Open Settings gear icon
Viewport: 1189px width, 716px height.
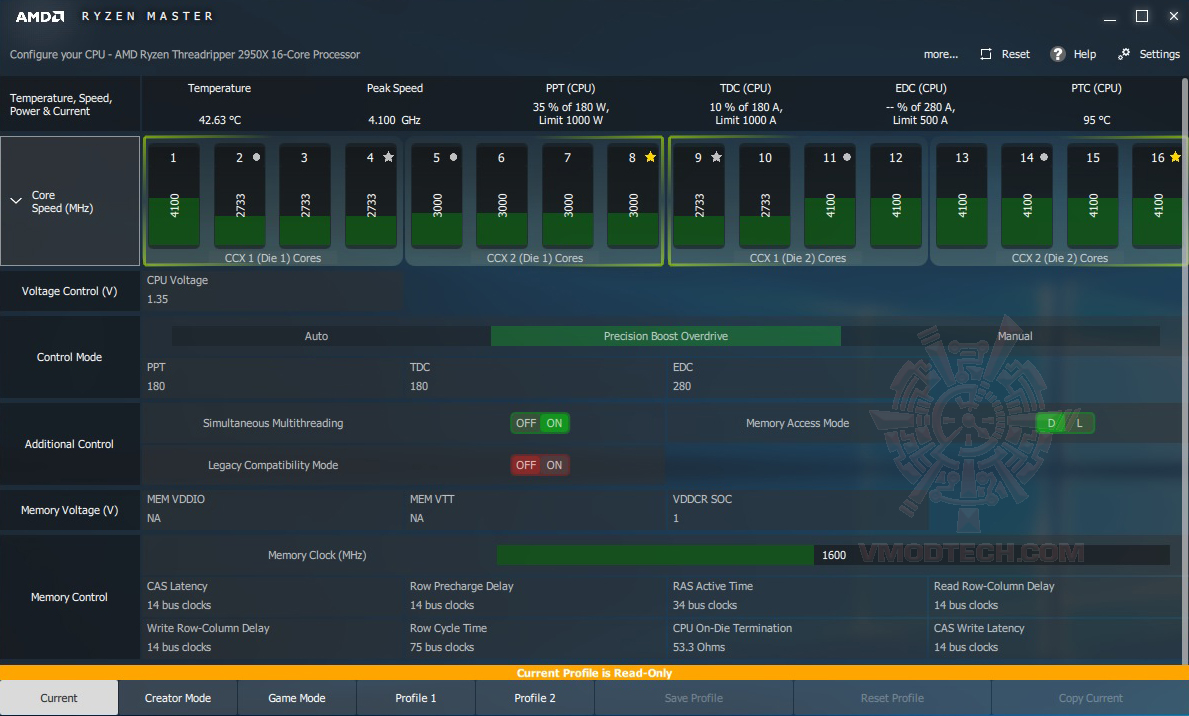(1124, 54)
